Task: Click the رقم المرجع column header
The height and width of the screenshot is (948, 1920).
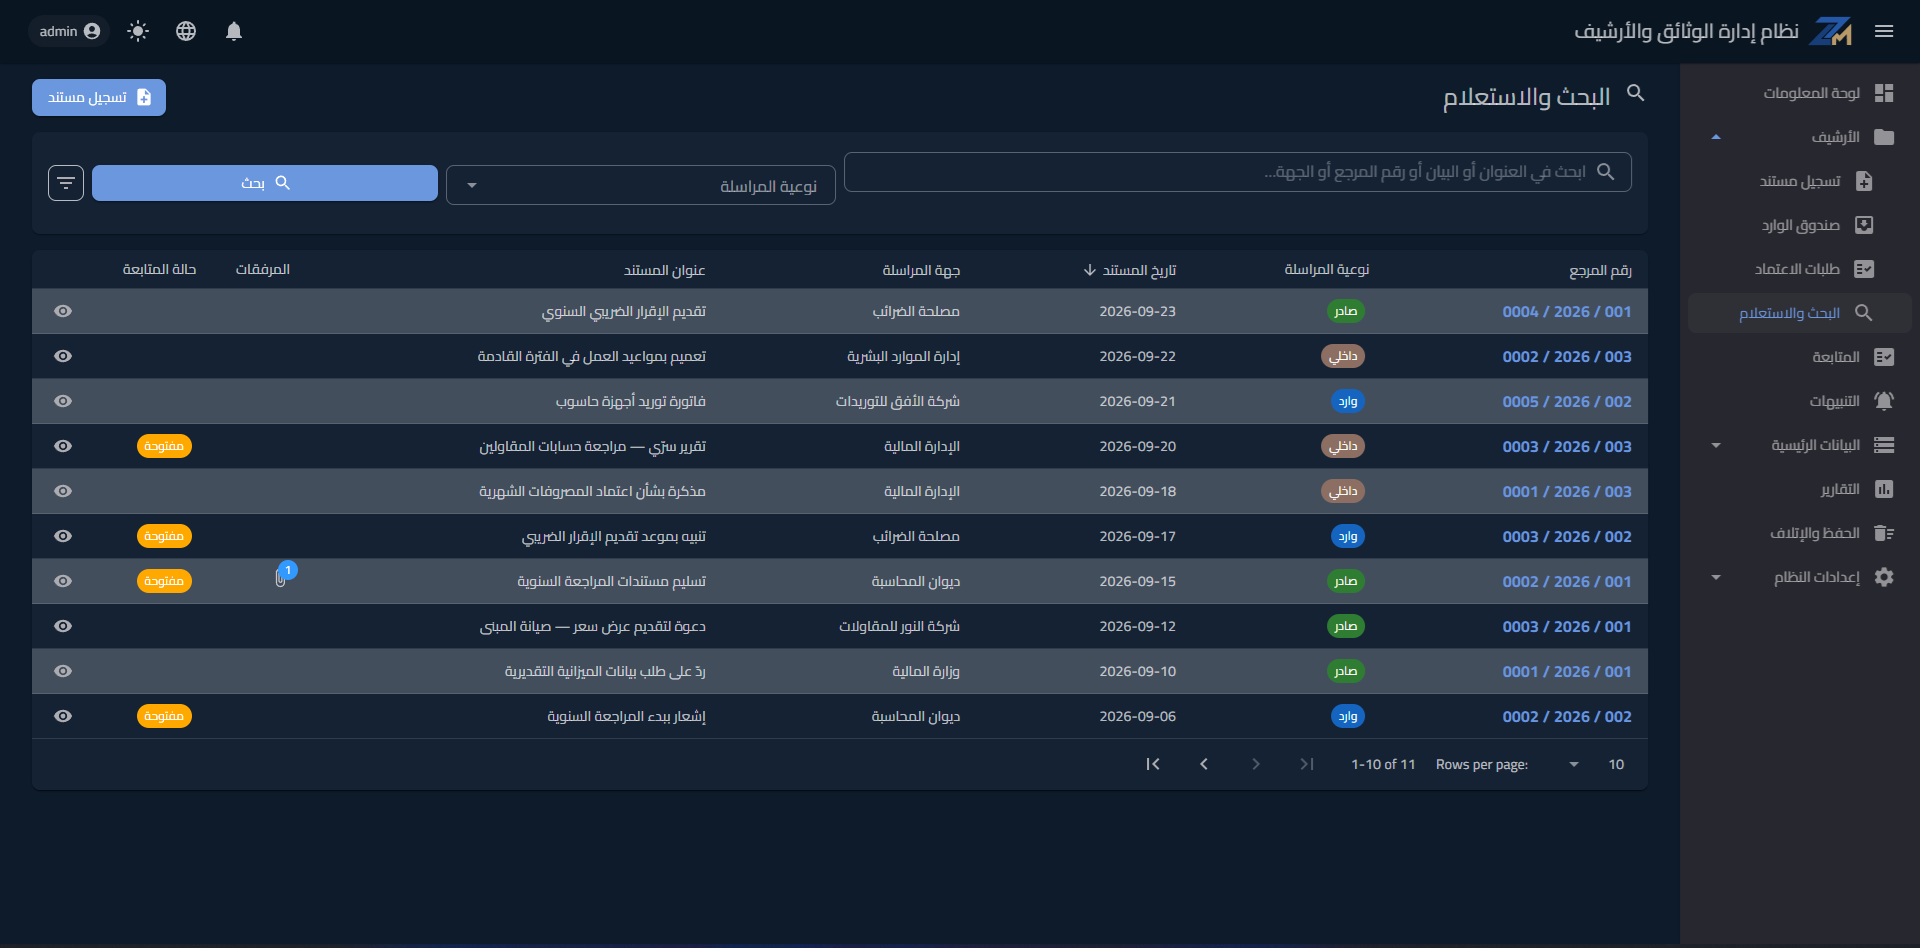Action: point(1600,270)
